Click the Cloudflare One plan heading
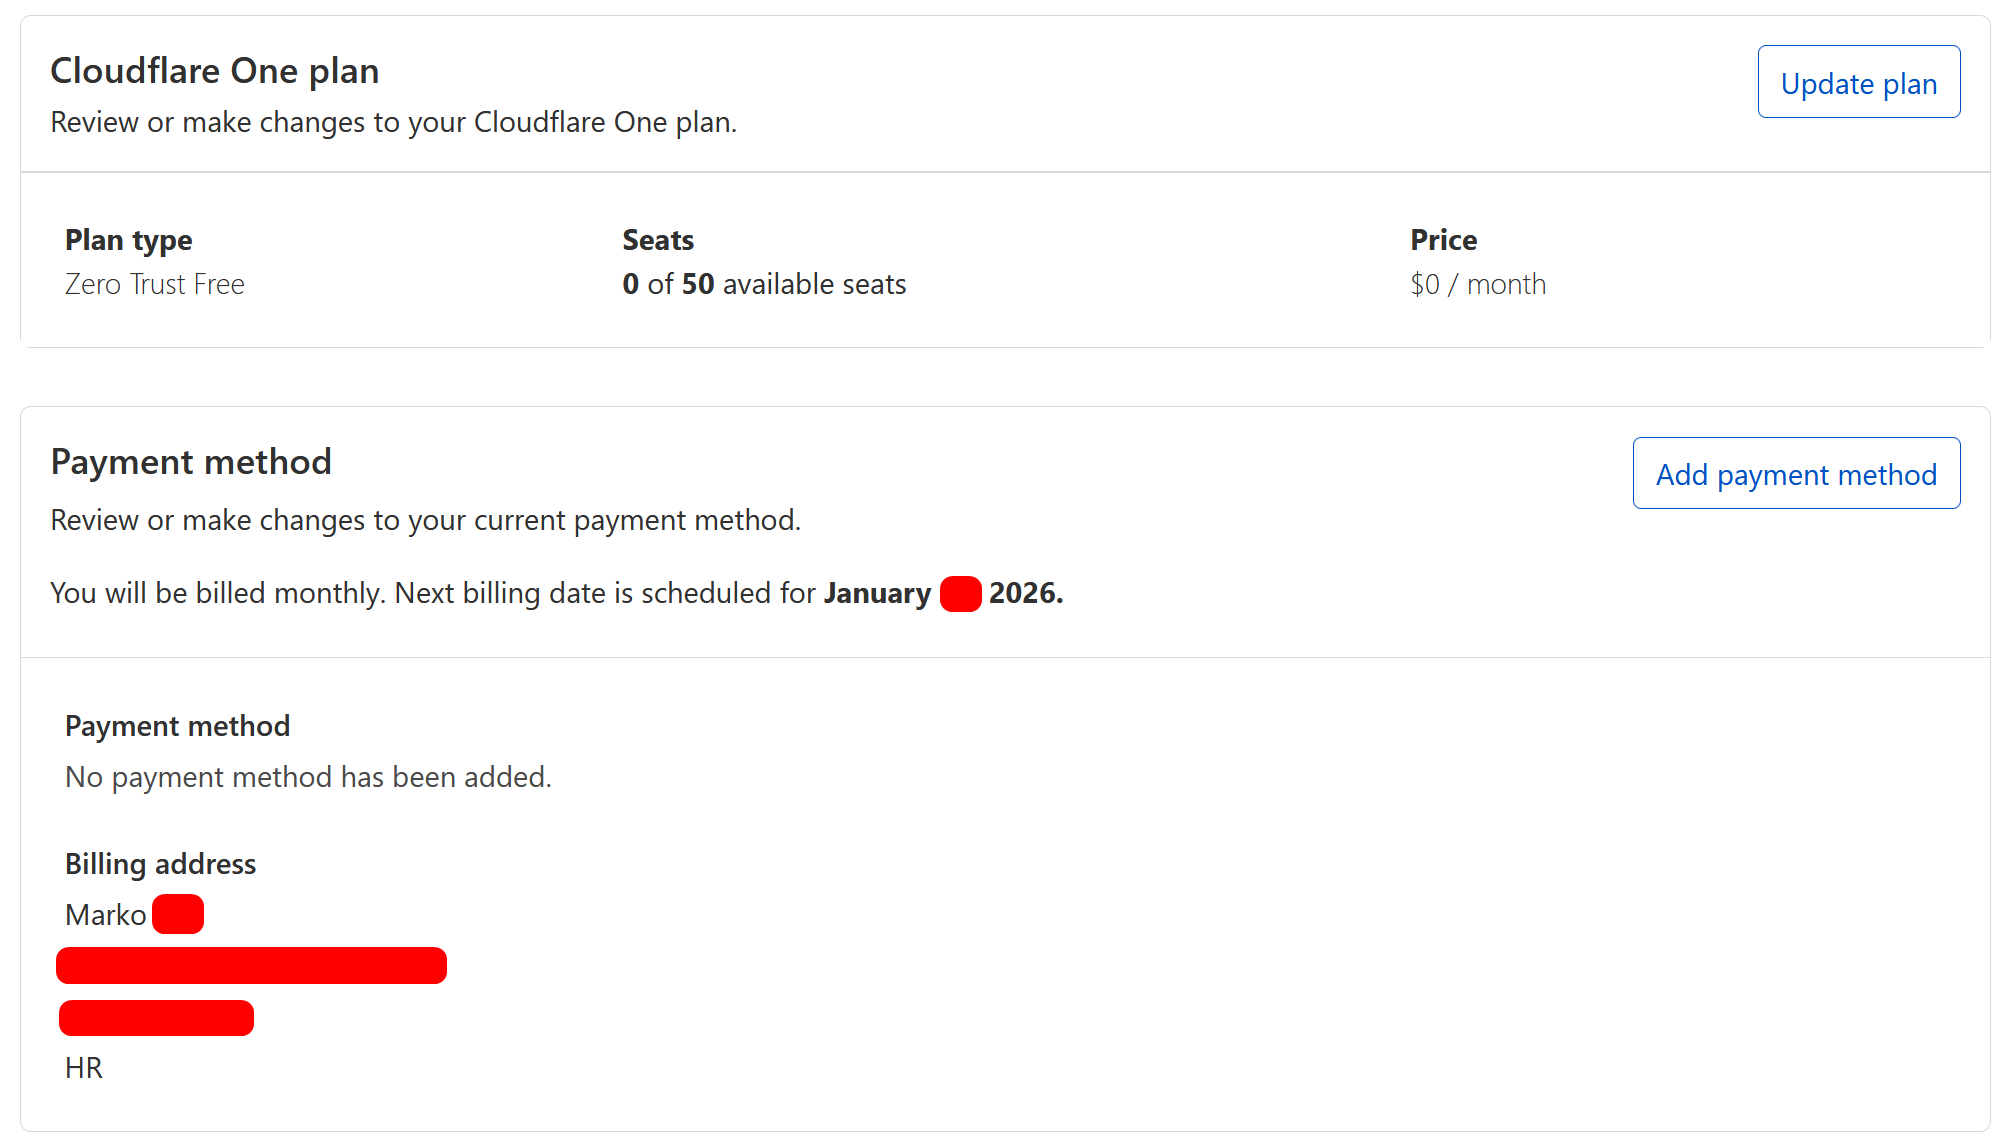The image size is (2008, 1147). [x=215, y=71]
